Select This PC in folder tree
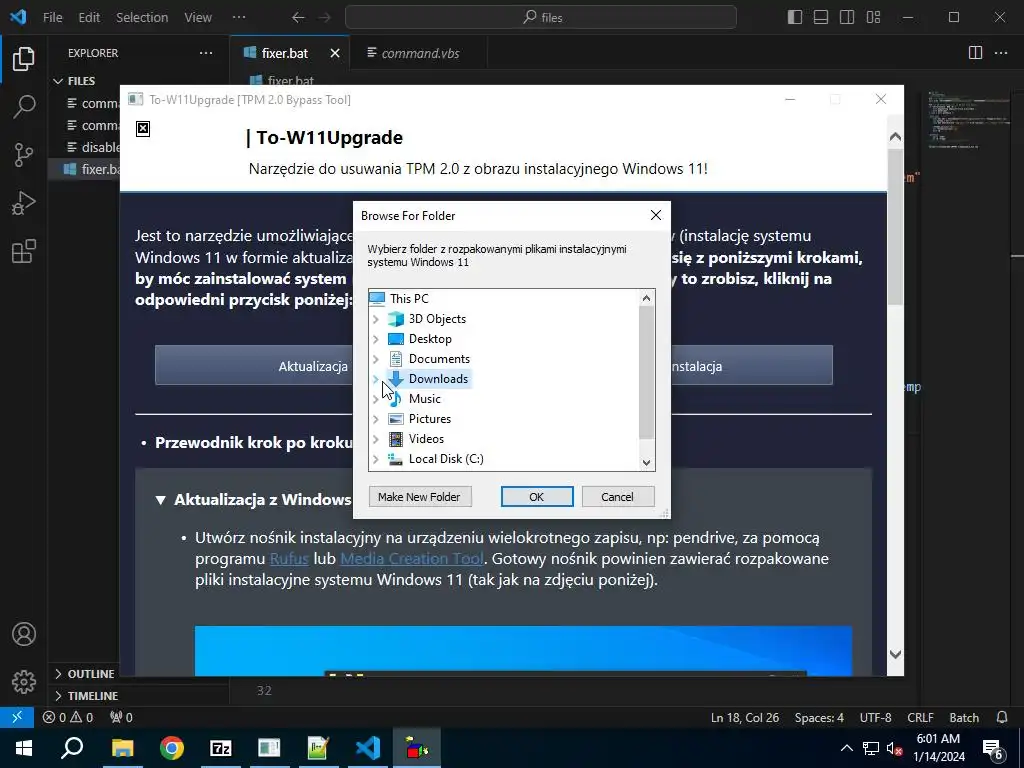The image size is (1024, 768). click(x=409, y=299)
